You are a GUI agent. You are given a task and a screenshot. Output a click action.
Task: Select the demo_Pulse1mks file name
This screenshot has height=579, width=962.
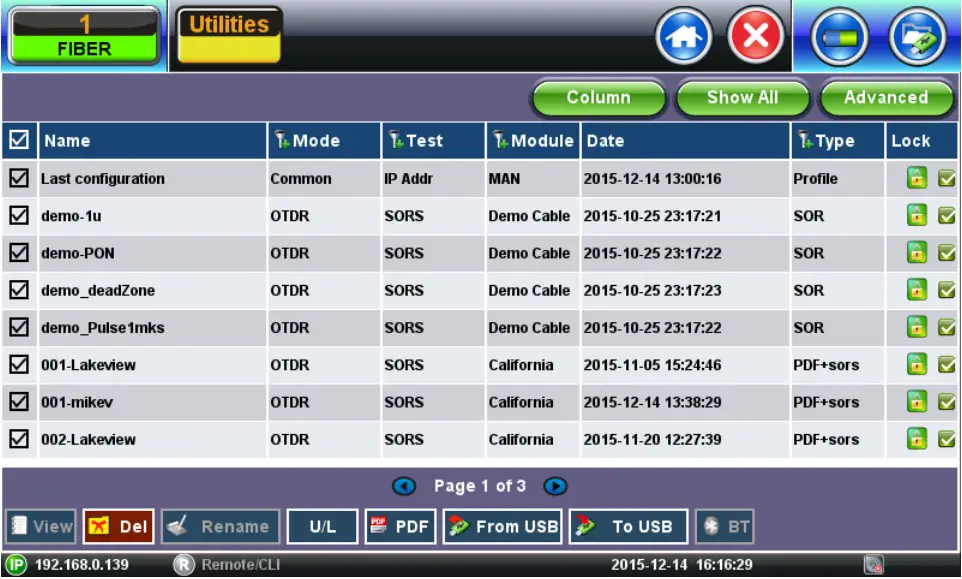pyautogui.click(x=102, y=328)
